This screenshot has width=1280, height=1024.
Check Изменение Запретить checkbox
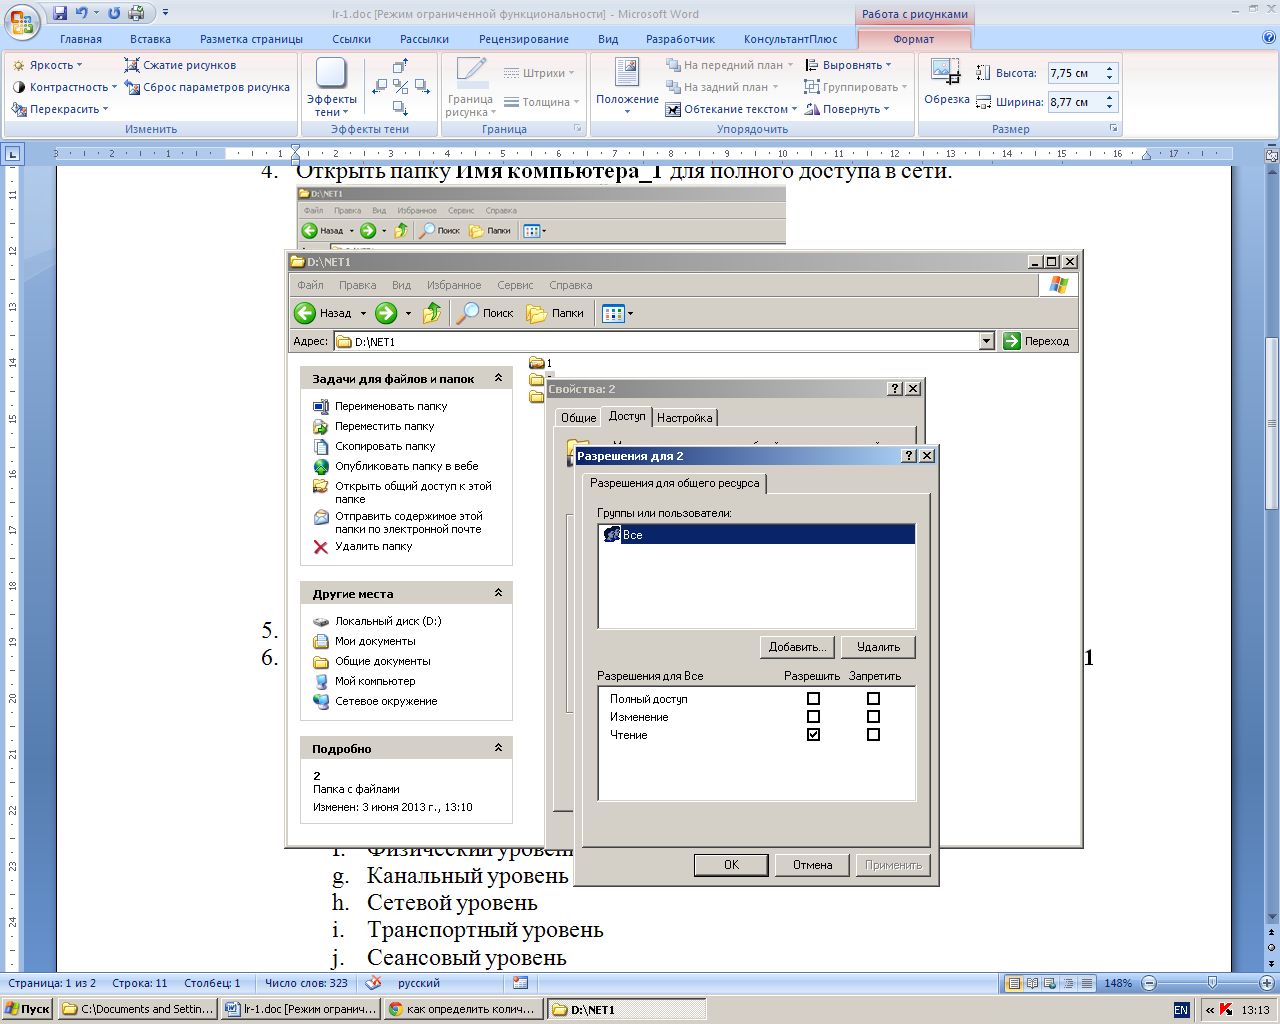click(x=873, y=717)
